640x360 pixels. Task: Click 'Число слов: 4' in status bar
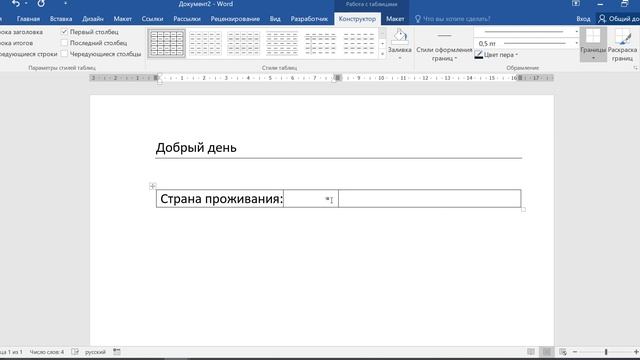point(47,352)
